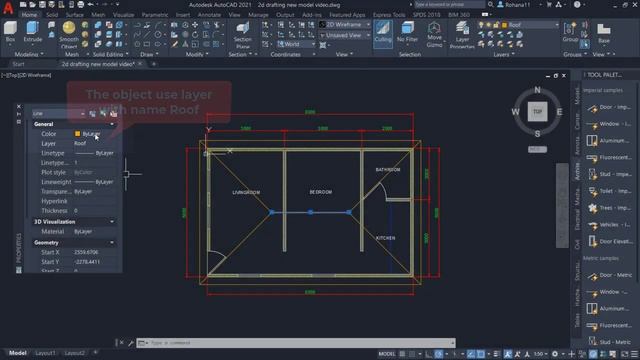Click the keyword search field in title bar
The height and width of the screenshot is (360, 640).
pyautogui.click(x=450, y=5)
